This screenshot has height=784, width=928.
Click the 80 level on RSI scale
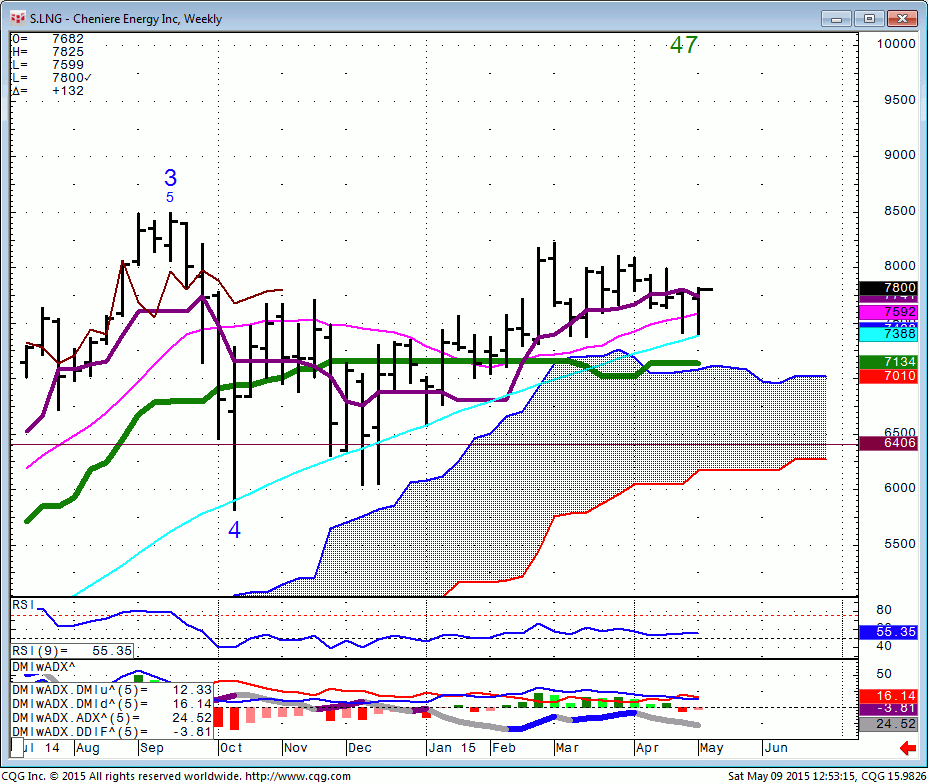pos(884,609)
